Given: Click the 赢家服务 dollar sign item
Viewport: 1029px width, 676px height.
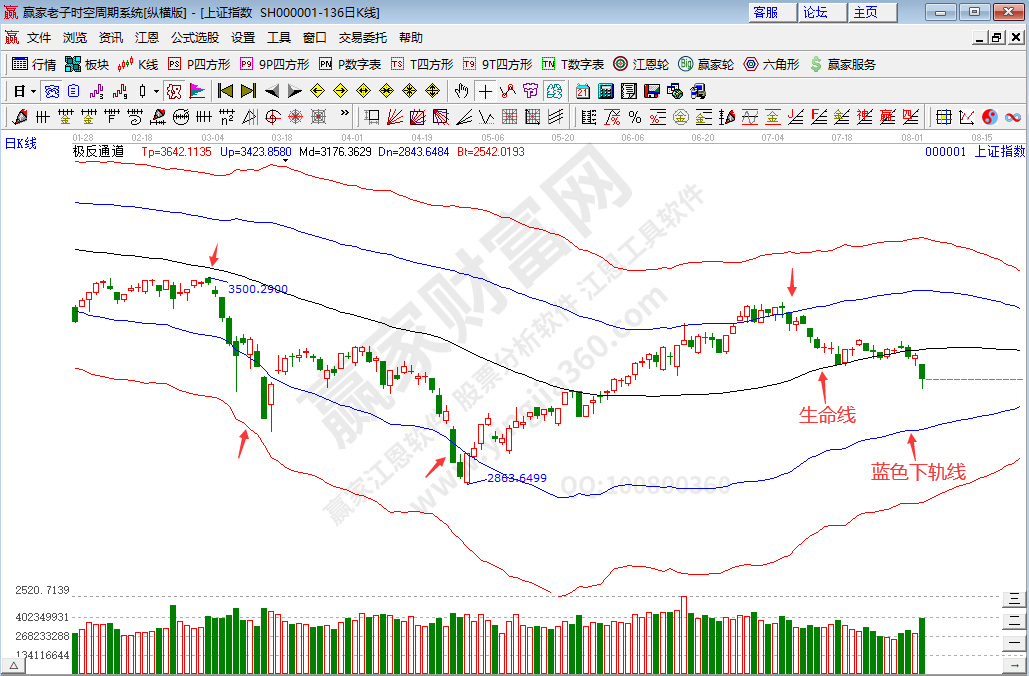Looking at the screenshot, I should pos(843,64).
